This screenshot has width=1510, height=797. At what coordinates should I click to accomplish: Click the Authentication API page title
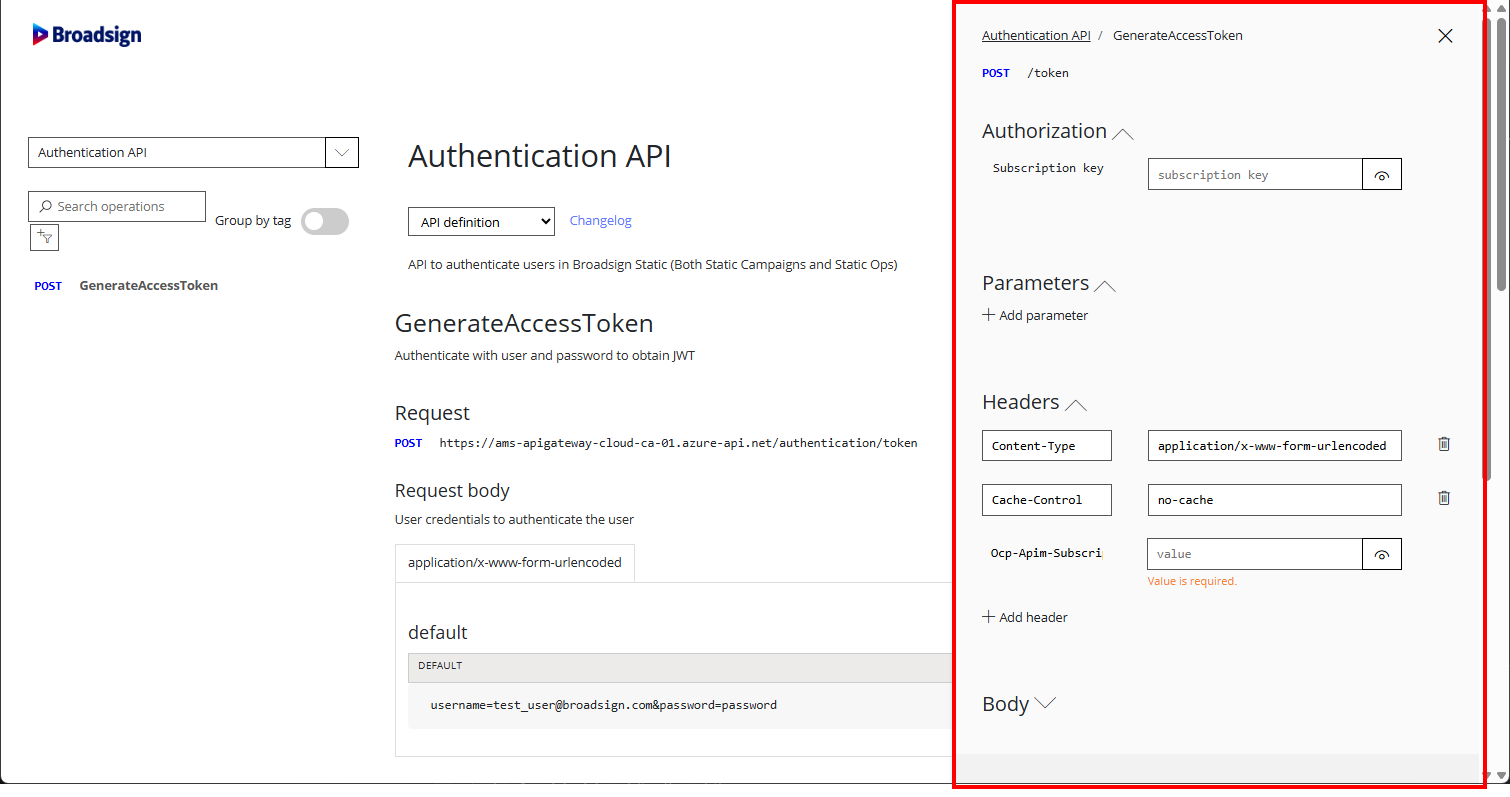point(540,156)
